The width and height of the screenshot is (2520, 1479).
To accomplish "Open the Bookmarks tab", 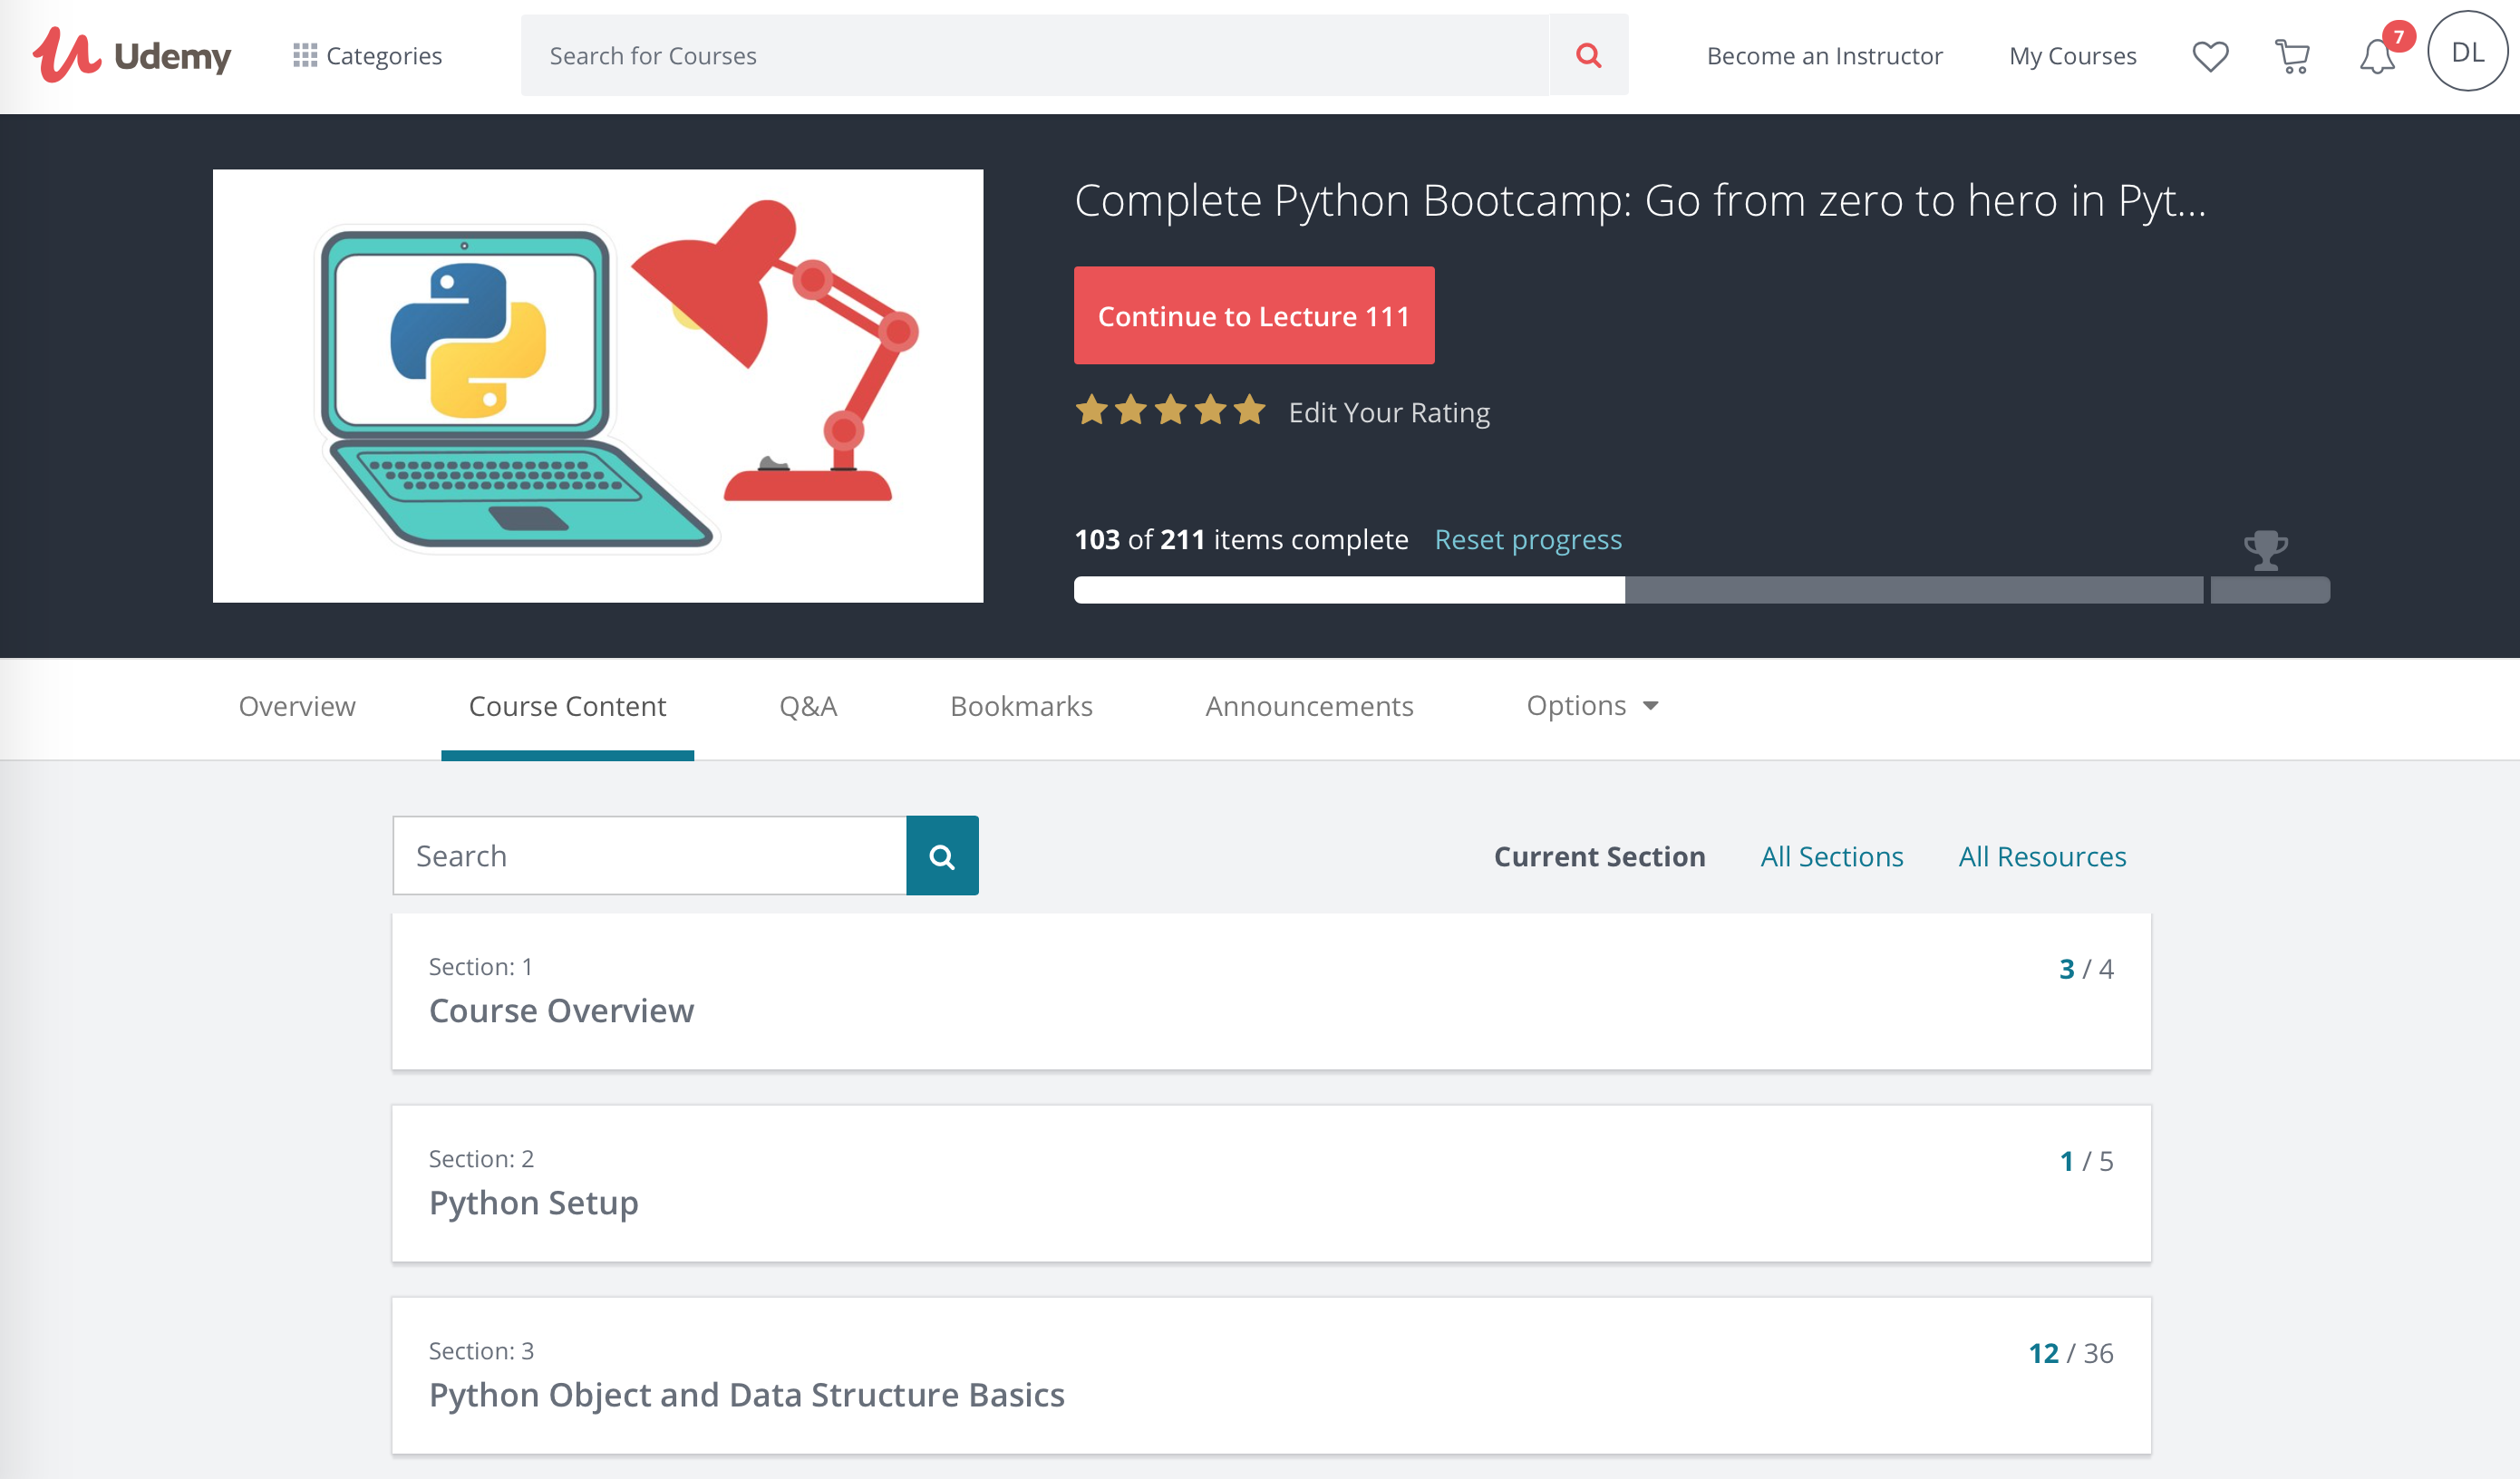I will coord(1021,706).
